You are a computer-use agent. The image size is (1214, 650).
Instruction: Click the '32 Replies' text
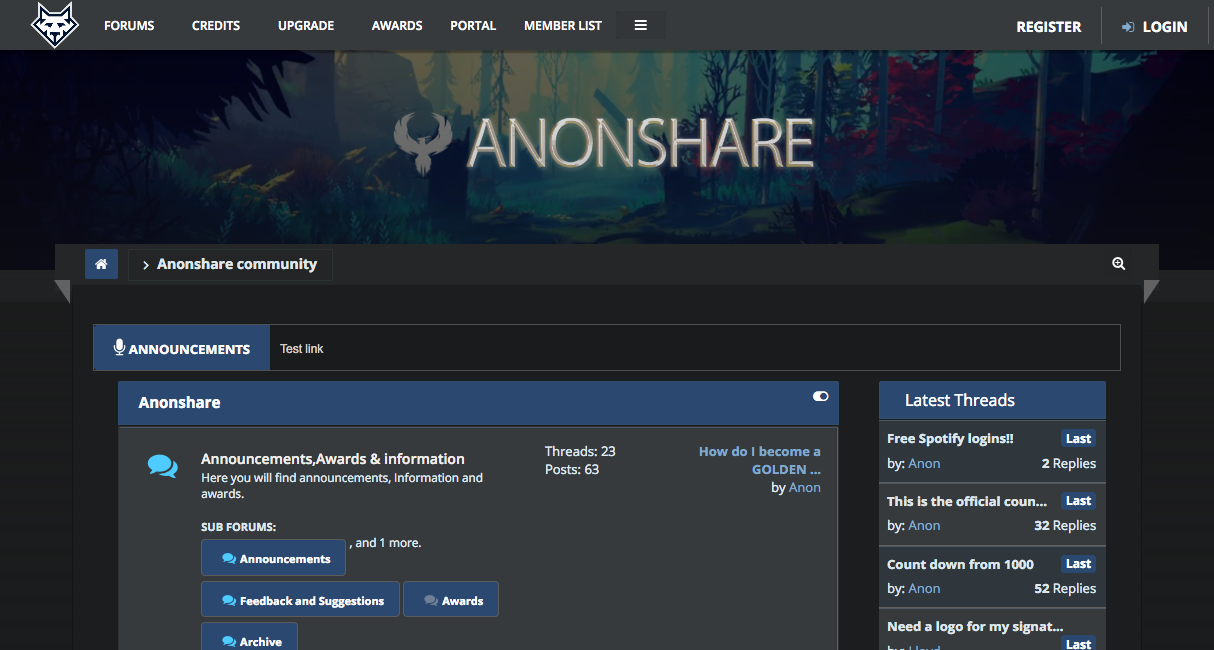coord(1065,525)
